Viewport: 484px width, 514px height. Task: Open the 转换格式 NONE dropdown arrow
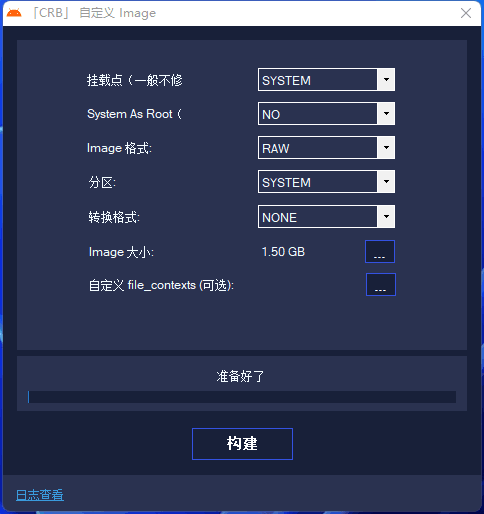(x=386, y=217)
